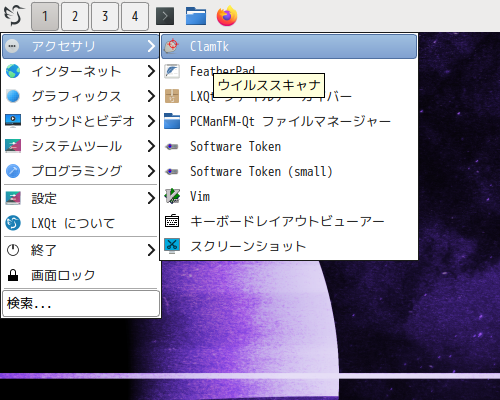Expand the 設定 submenu arrow
The width and height of the screenshot is (500, 400).
point(151,198)
